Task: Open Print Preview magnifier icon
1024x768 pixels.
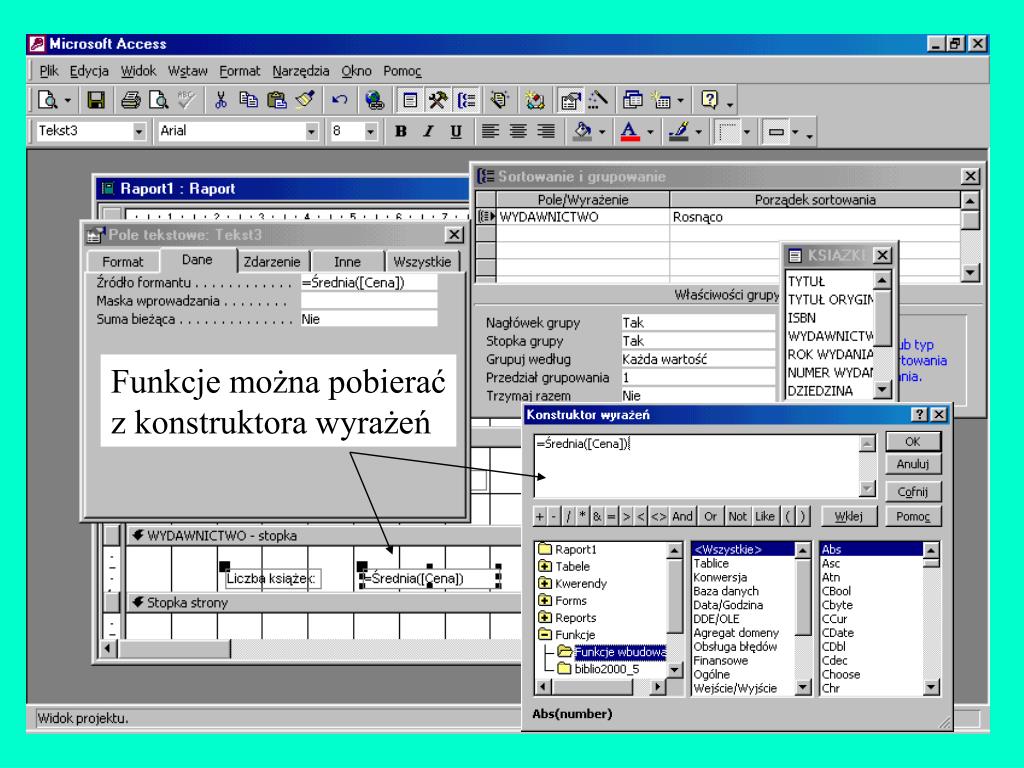Action: coord(158,100)
